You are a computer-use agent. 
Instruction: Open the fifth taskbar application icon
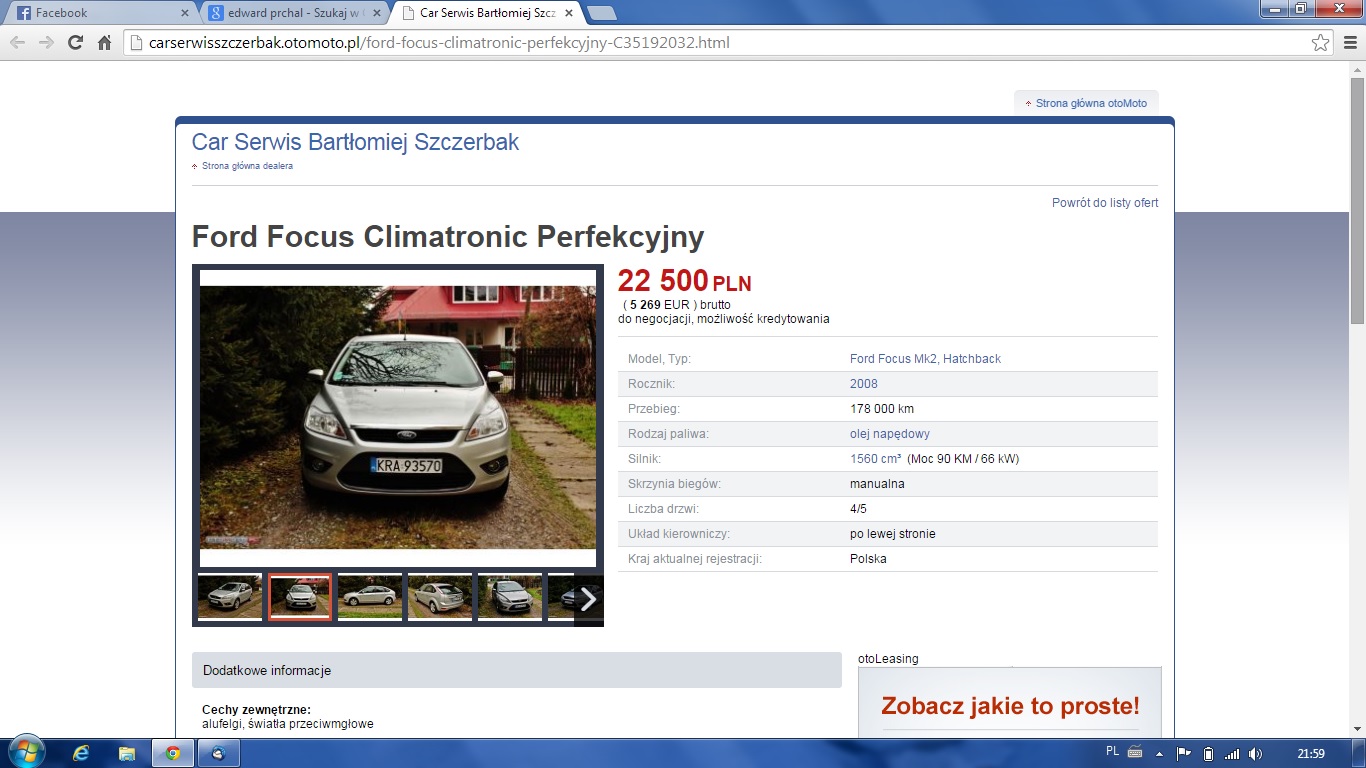[219, 753]
